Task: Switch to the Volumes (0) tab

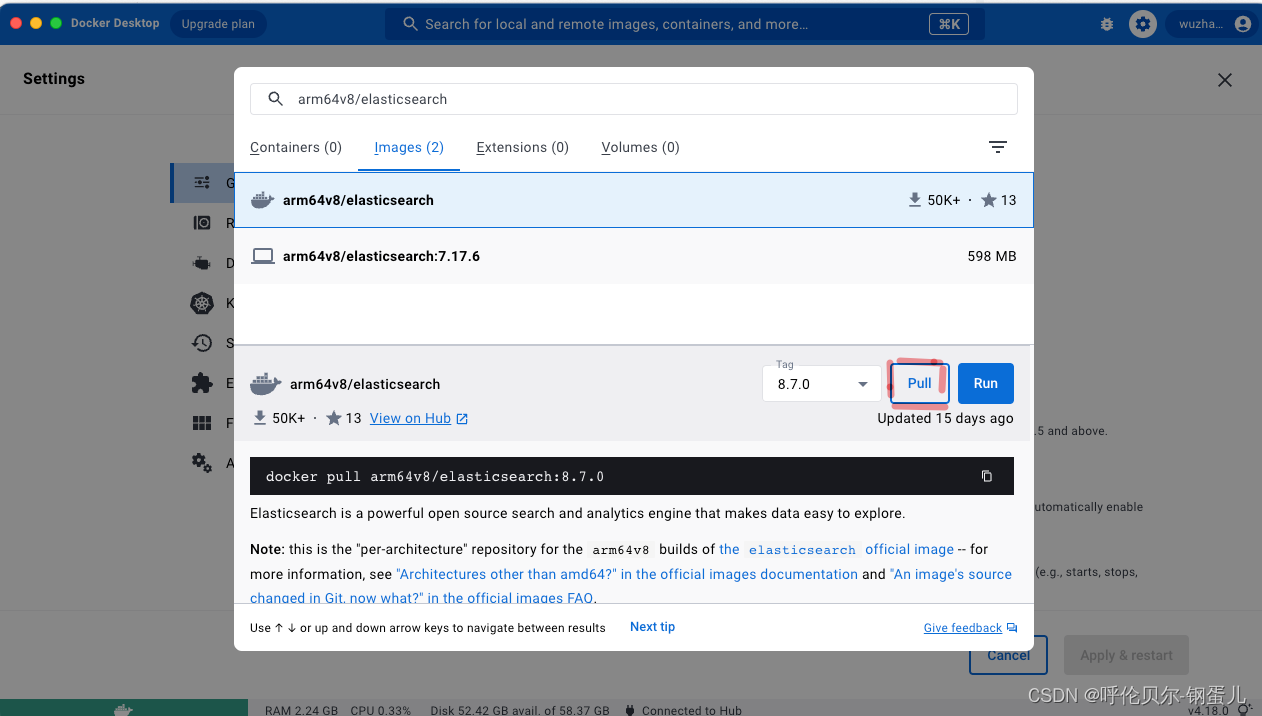Action: point(640,147)
